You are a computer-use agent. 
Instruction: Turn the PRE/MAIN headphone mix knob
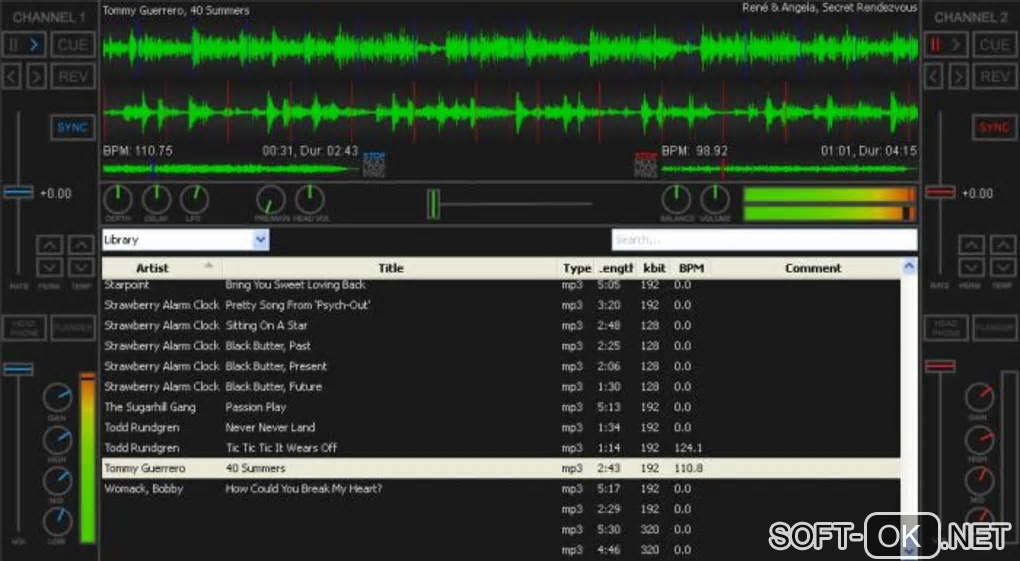point(271,200)
